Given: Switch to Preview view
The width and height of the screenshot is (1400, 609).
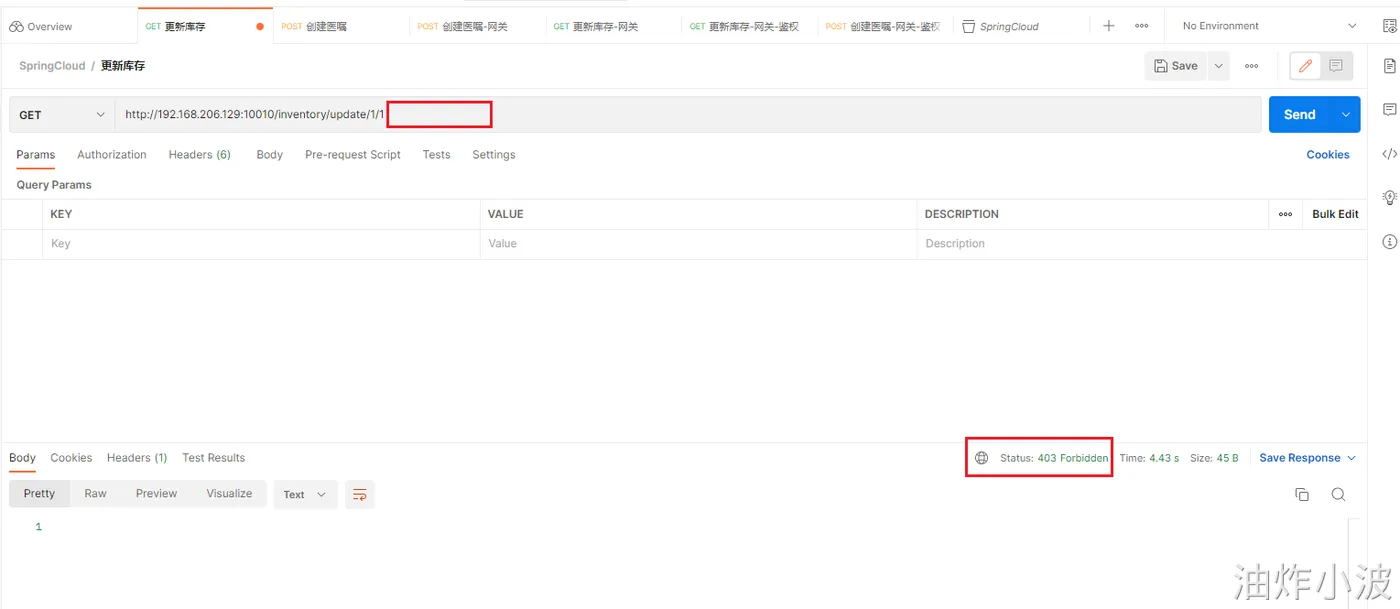Looking at the screenshot, I should [x=156, y=494].
